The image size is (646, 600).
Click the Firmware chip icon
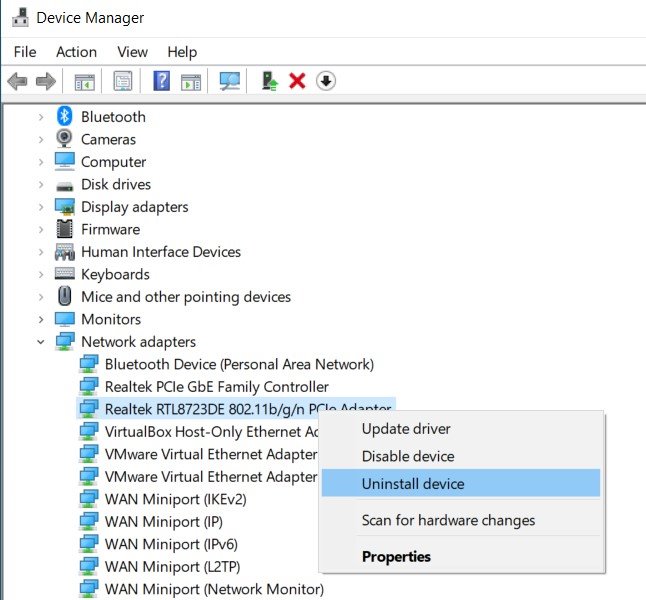tap(65, 229)
